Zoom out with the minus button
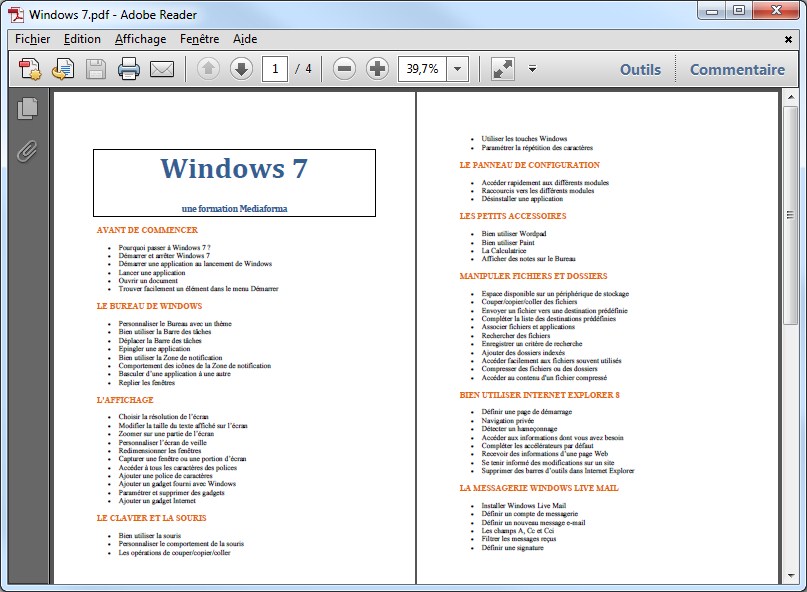This screenshot has width=807, height=592. [344, 69]
